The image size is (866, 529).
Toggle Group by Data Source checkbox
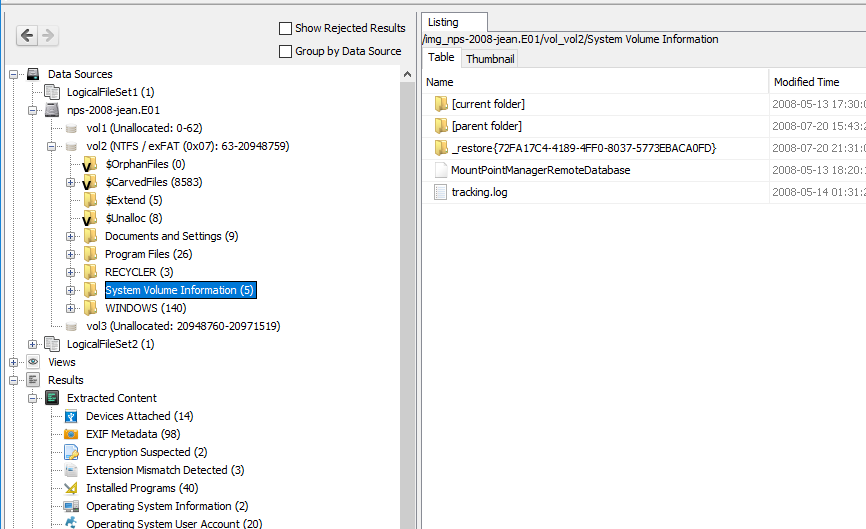(x=286, y=51)
